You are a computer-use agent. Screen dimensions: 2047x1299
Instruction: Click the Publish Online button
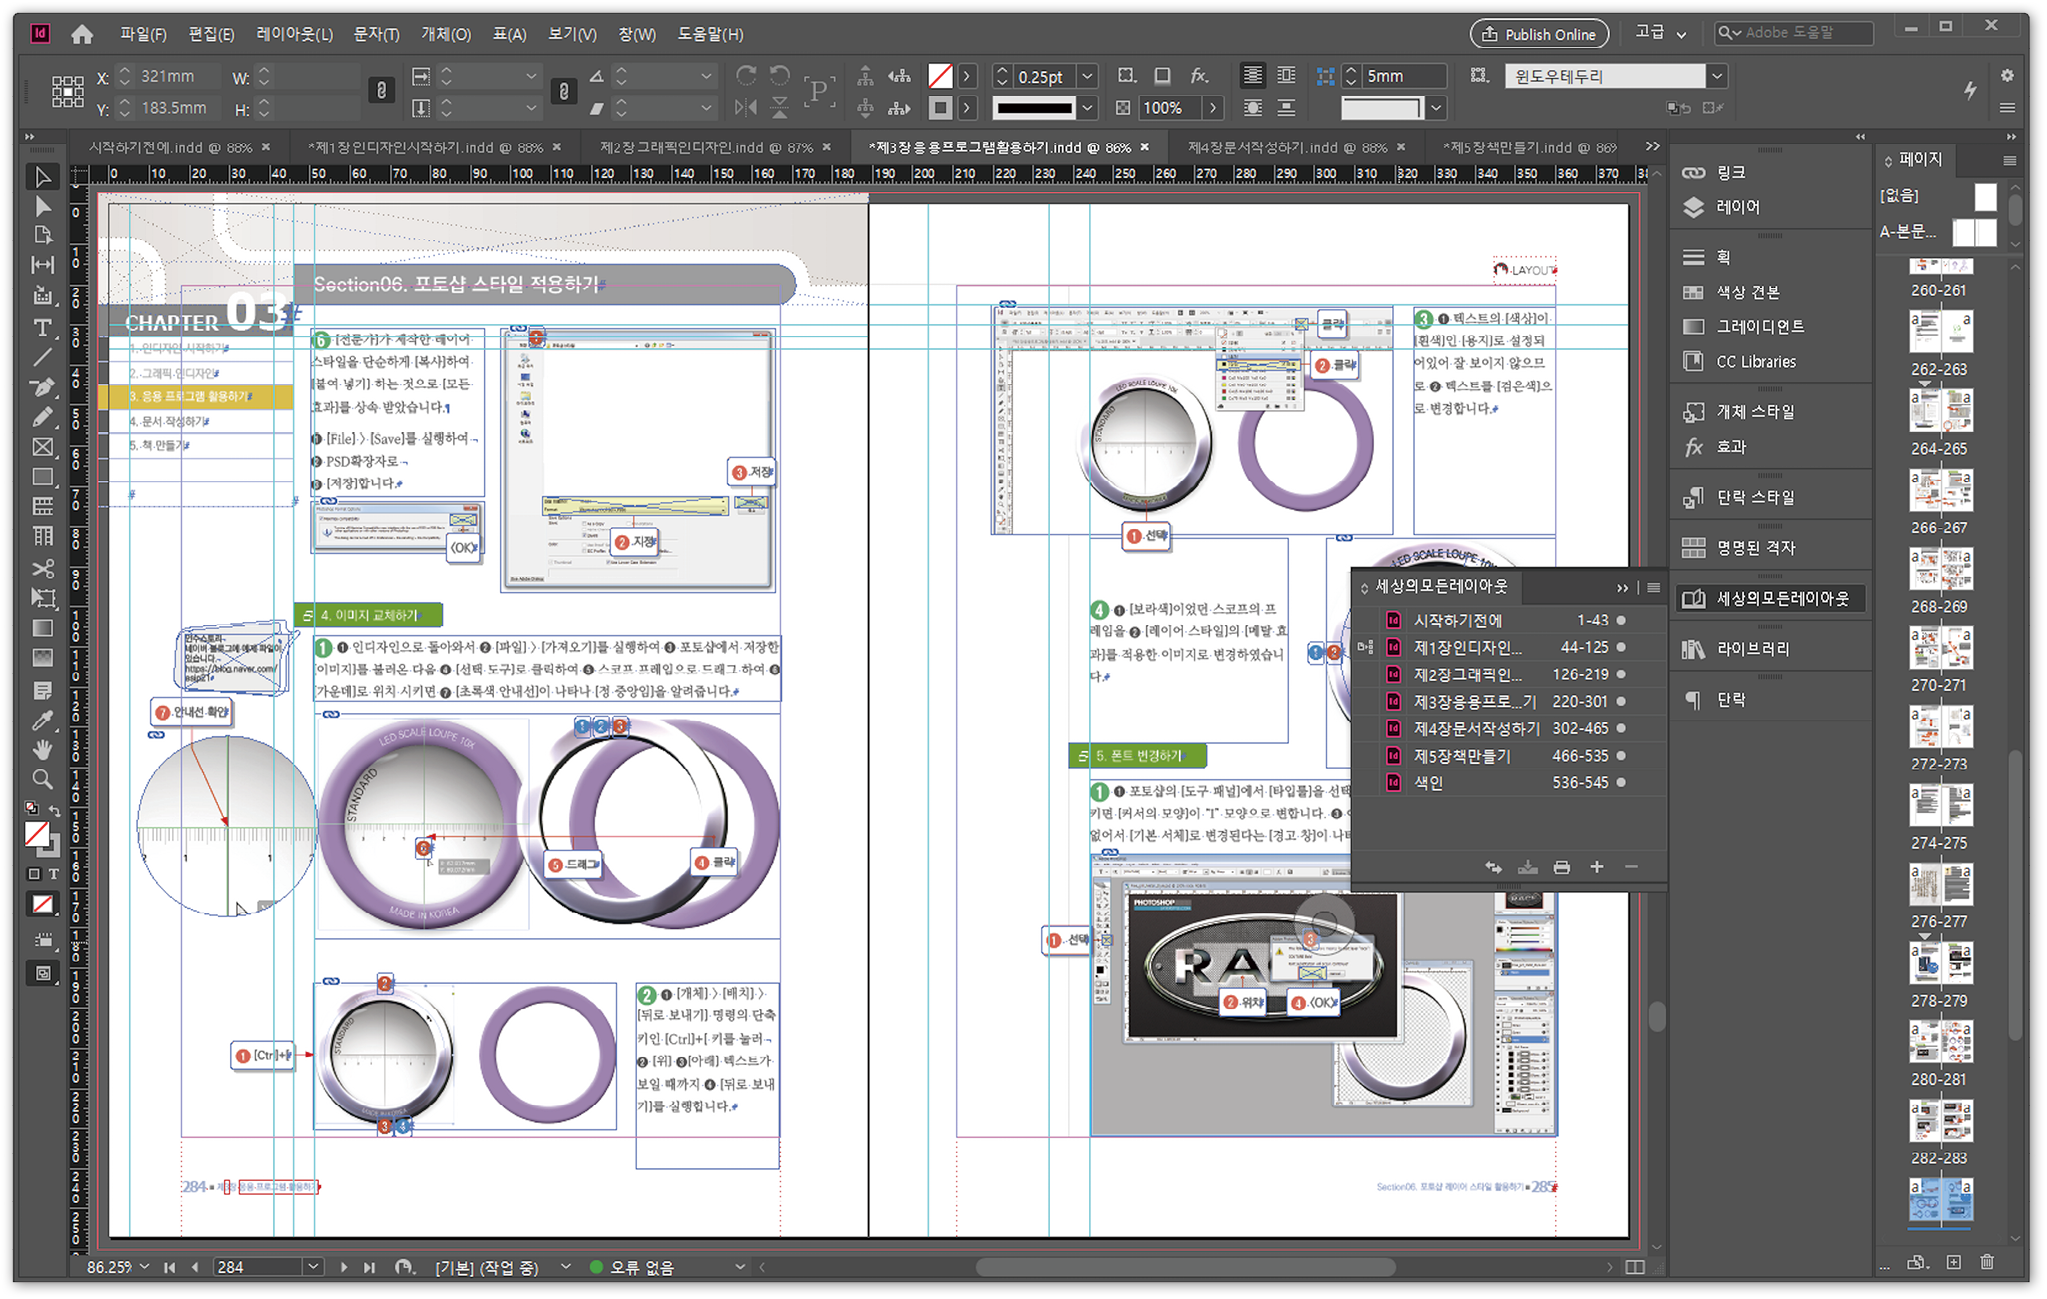point(1539,33)
